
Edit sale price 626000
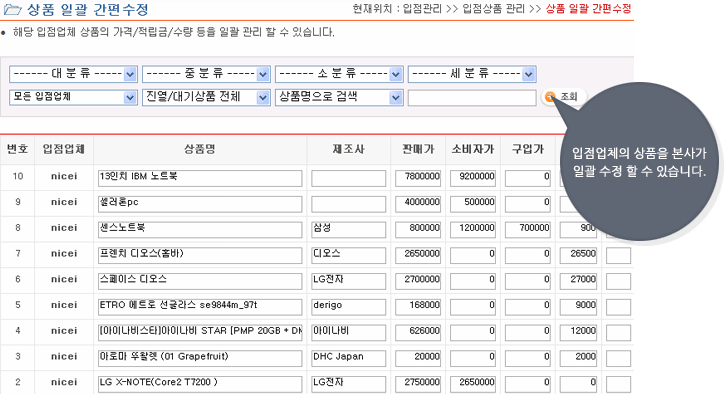tap(418, 332)
